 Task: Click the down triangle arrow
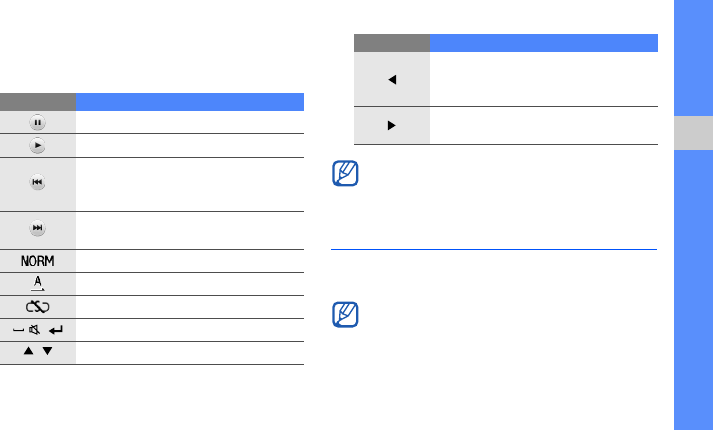point(48,352)
